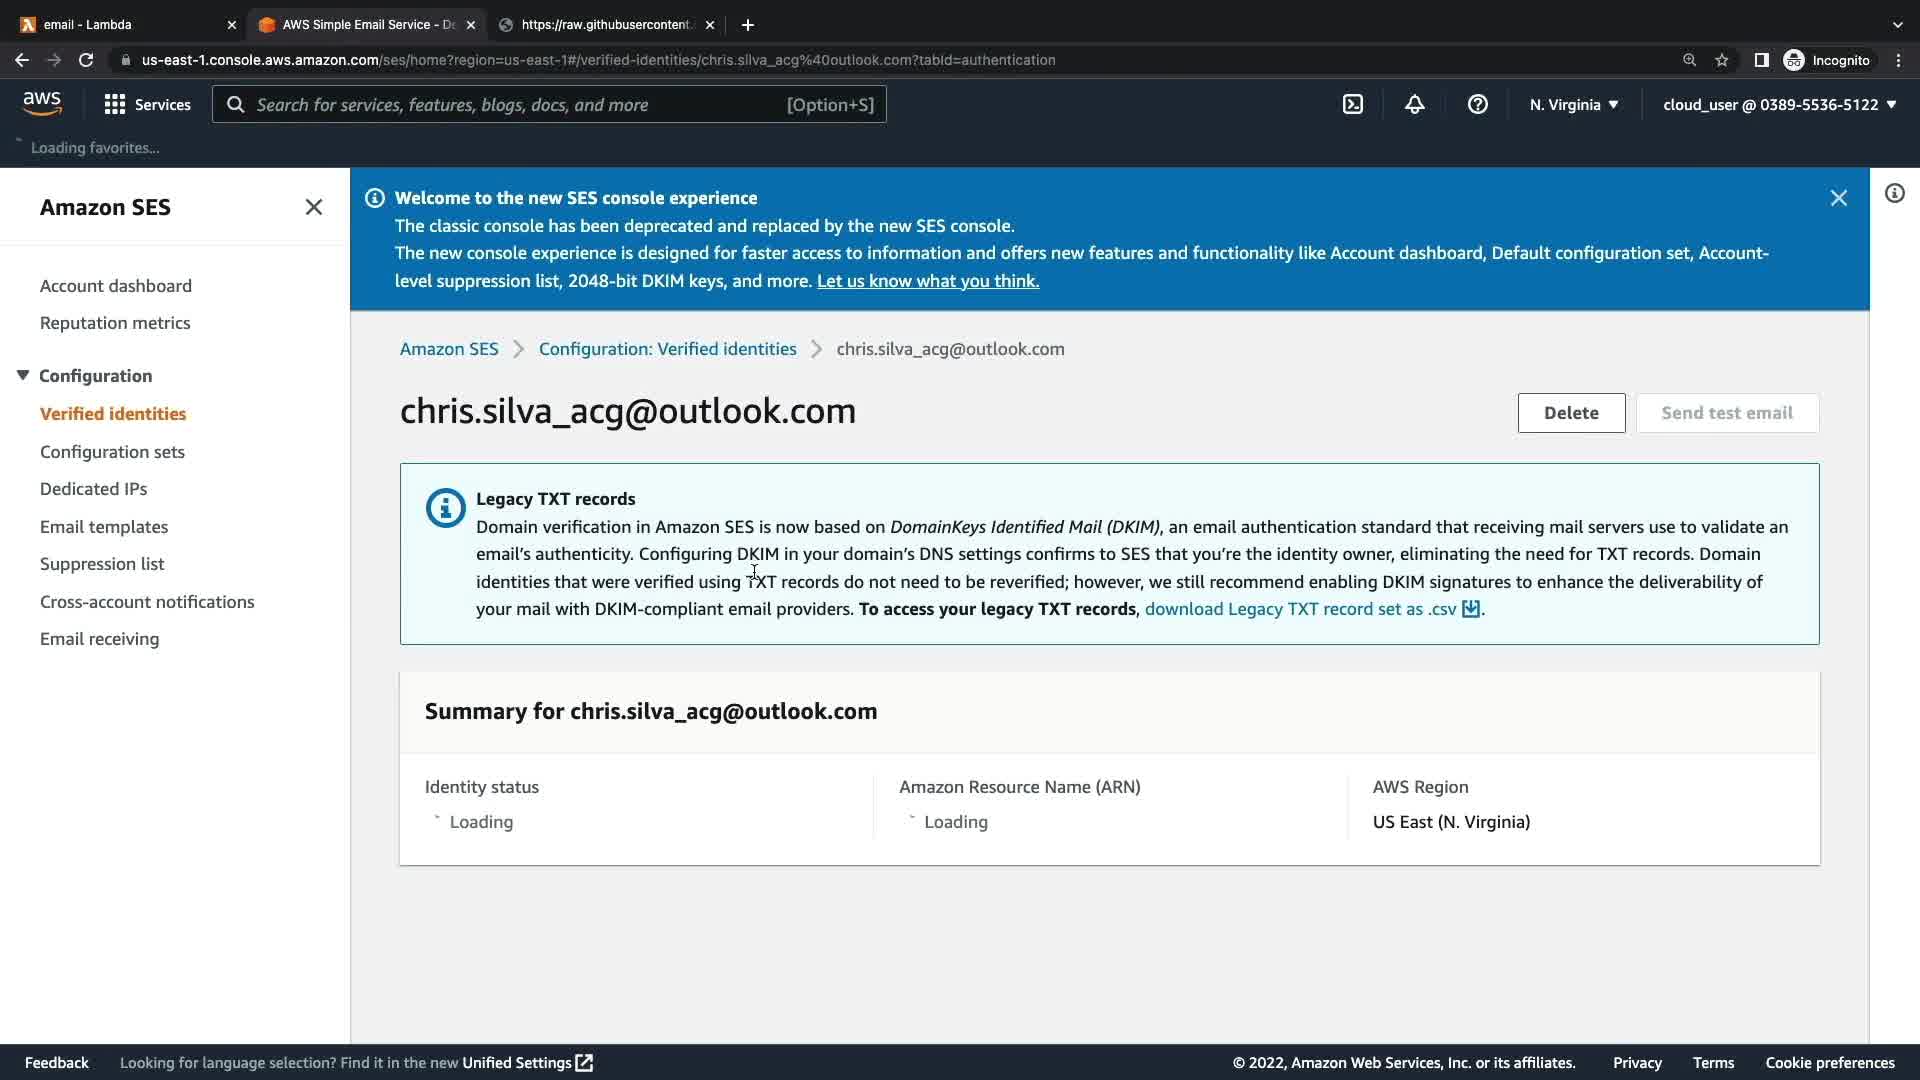Viewport: 1920px width, 1080px height.
Task: Open Configuration sets in sidebar
Action: point(112,452)
